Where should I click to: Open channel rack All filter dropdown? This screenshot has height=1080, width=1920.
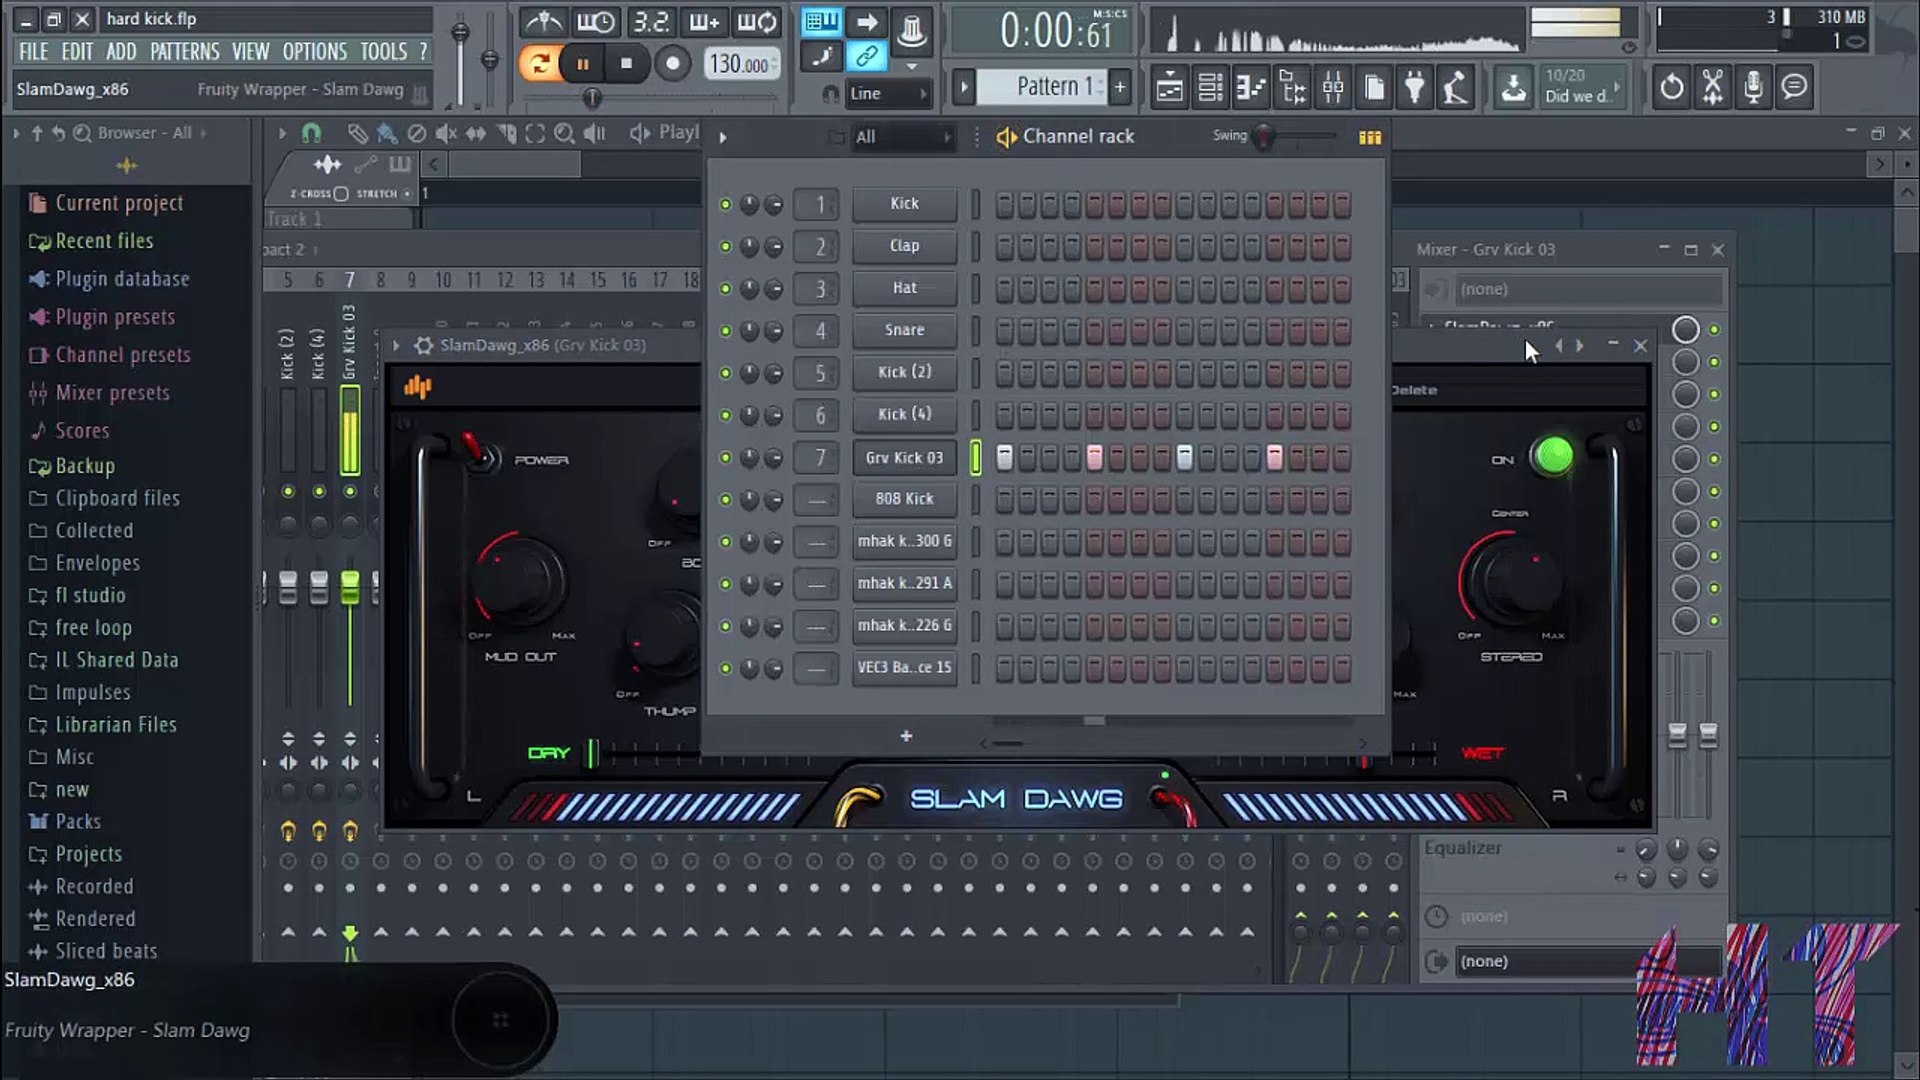pyautogui.click(x=902, y=137)
